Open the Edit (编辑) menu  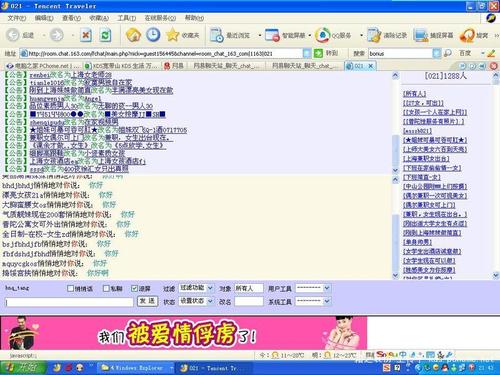click(x=44, y=18)
